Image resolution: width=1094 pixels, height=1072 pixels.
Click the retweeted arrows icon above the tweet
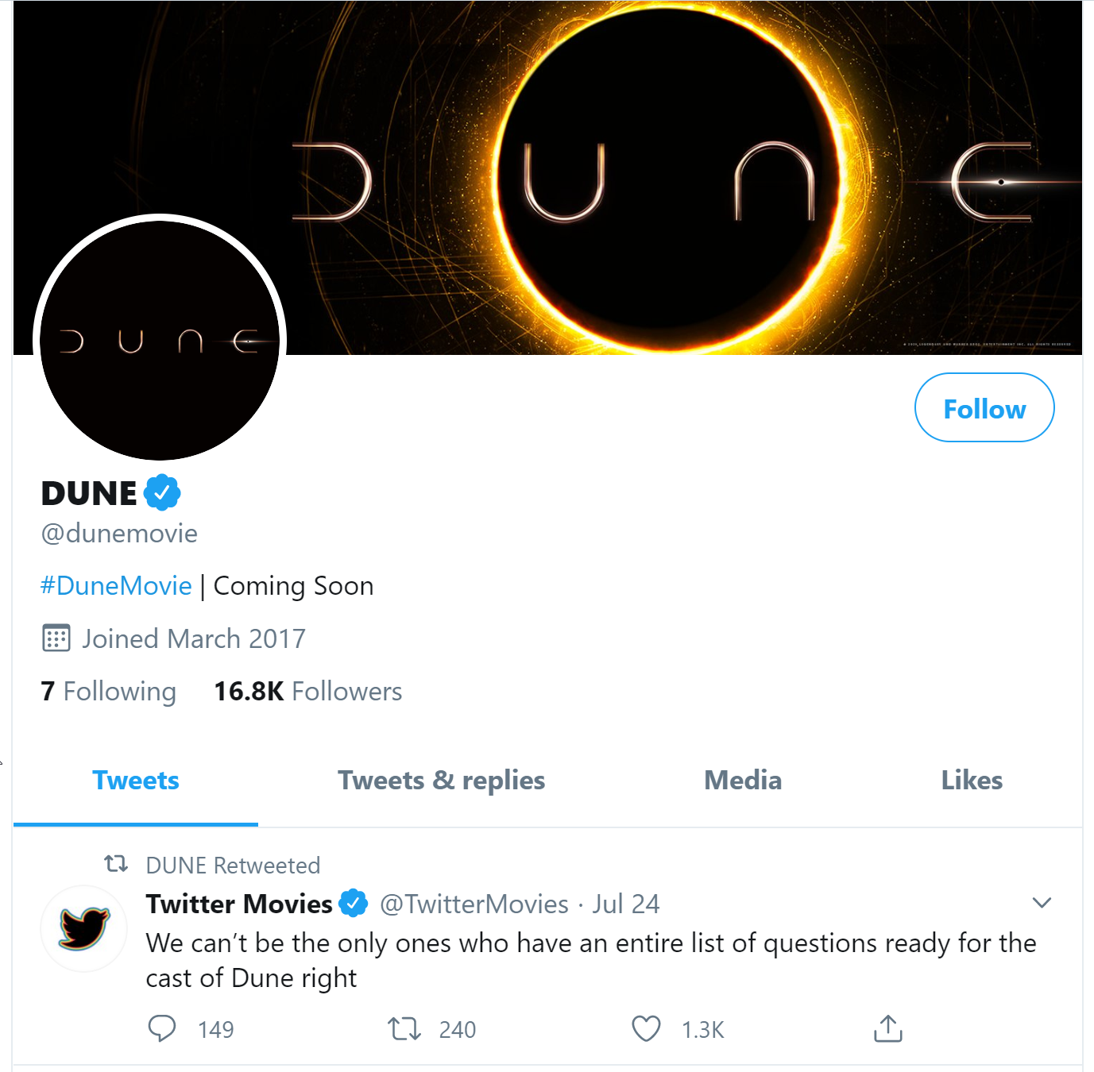click(115, 865)
